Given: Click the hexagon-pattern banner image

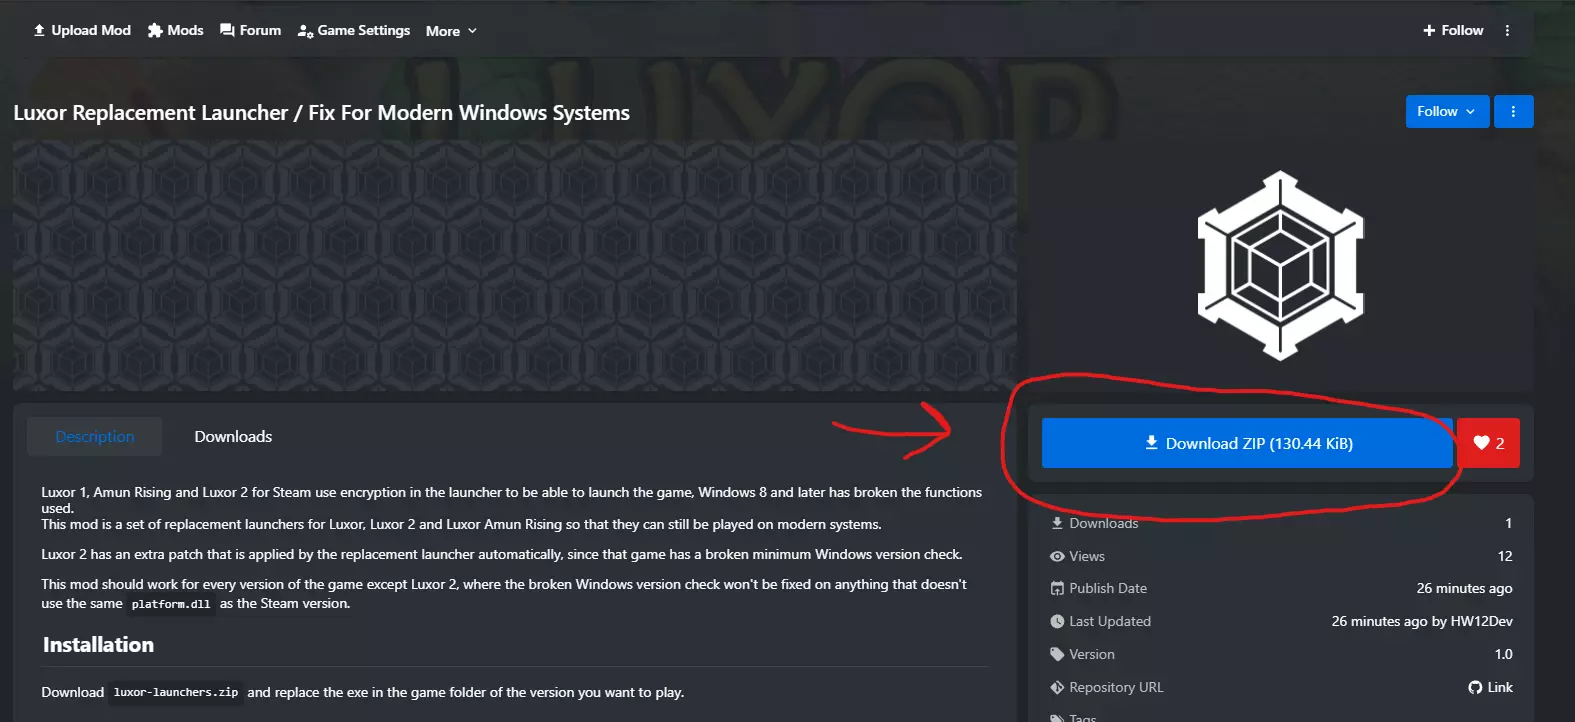Looking at the screenshot, I should click(x=515, y=265).
